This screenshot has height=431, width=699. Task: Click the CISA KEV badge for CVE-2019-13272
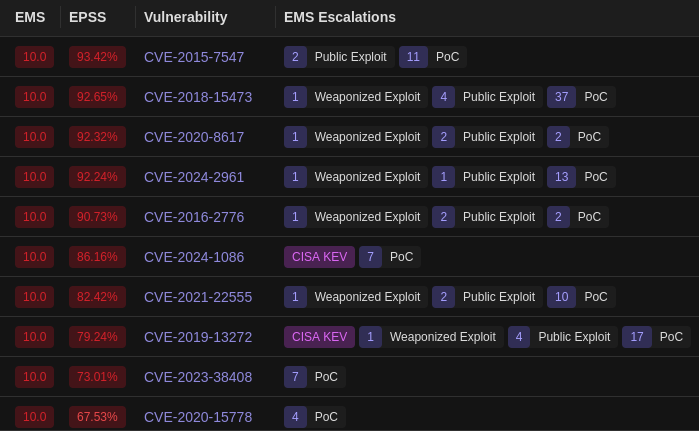point(319,337)
